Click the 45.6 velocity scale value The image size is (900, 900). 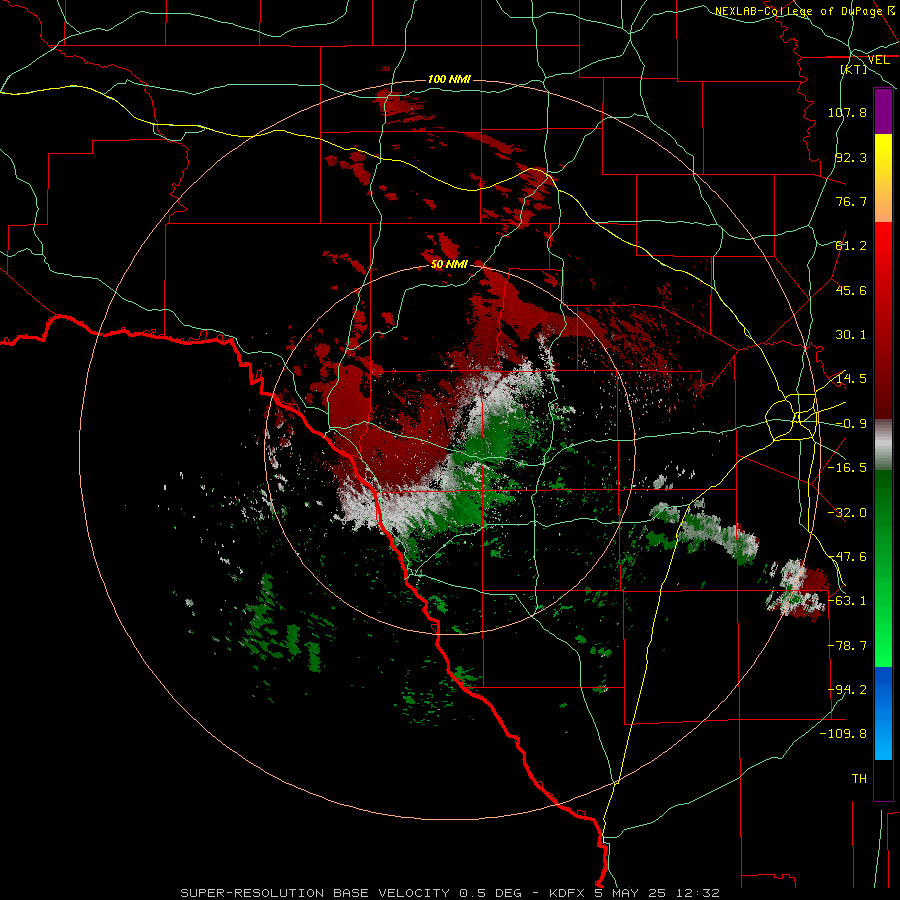pyautogui.click(x=851, y=290)
